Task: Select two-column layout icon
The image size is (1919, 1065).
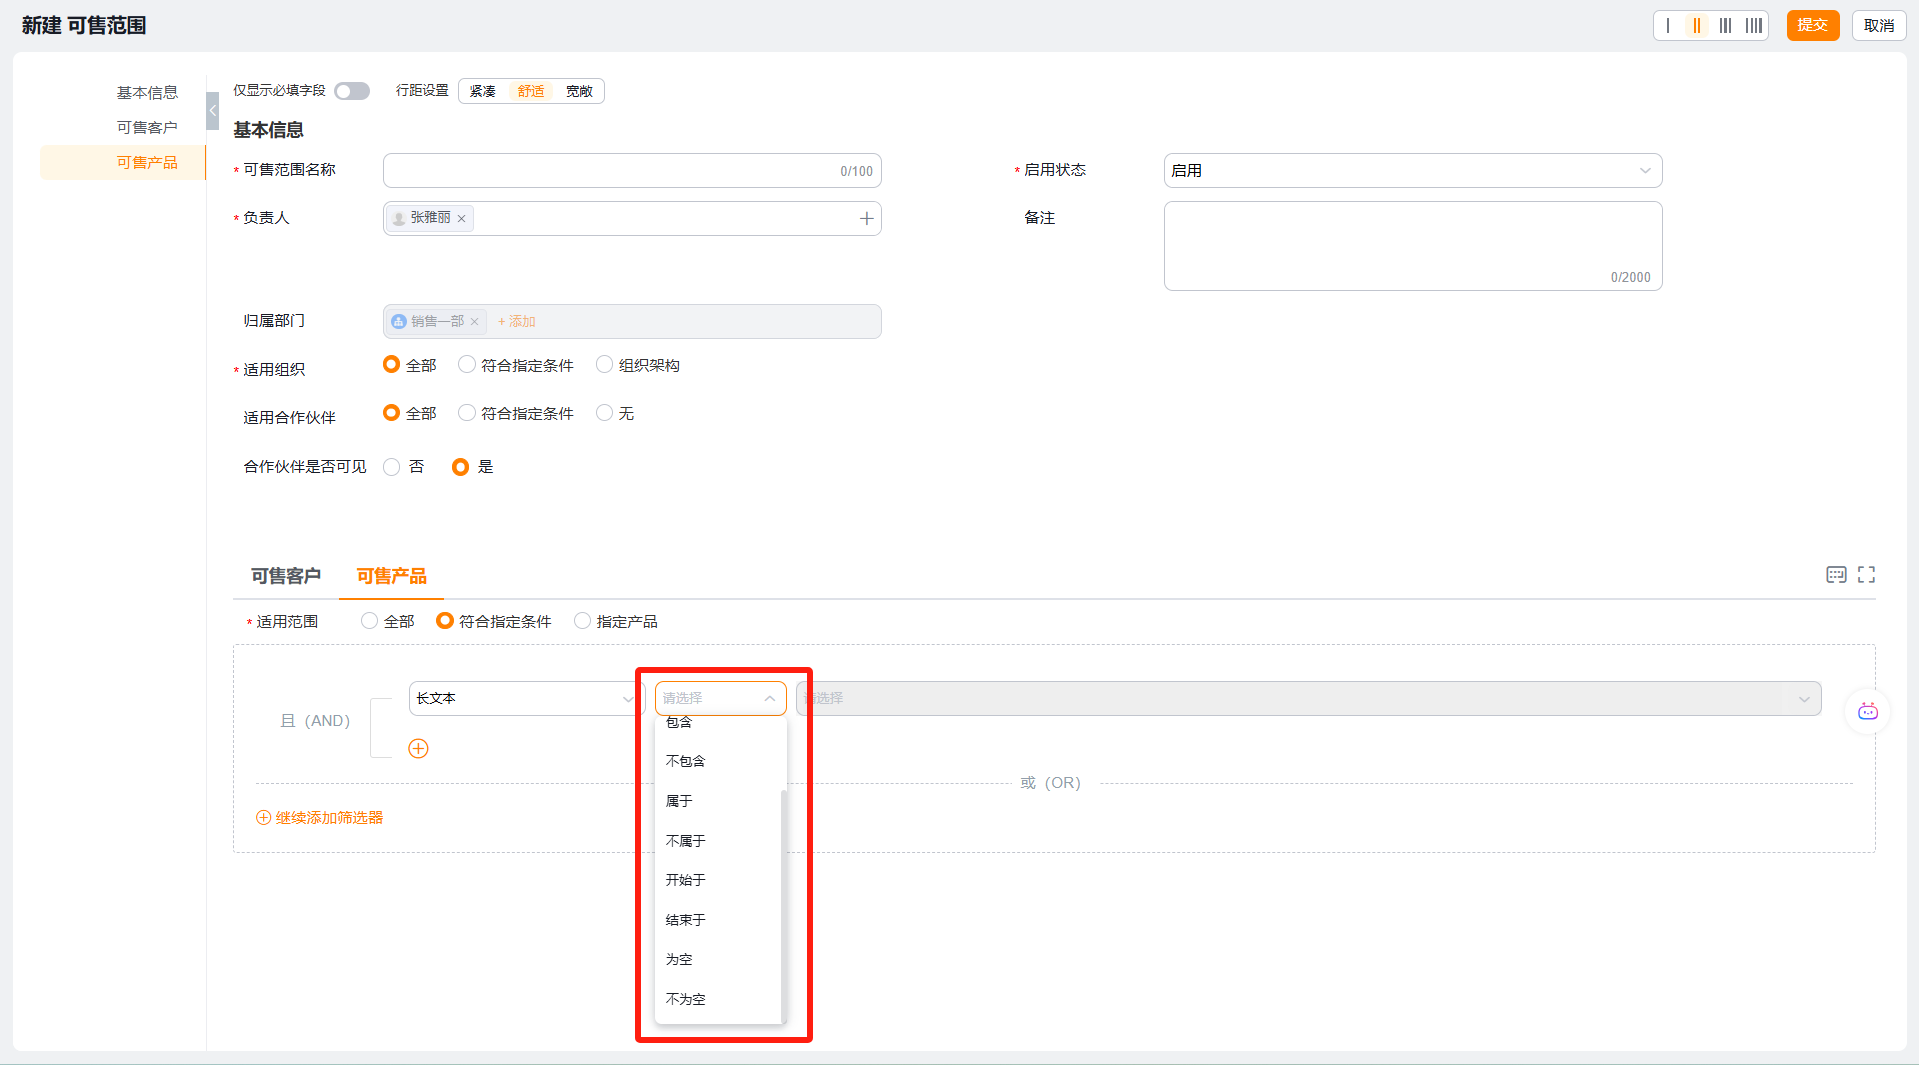Action: [x=1697, y=26]
